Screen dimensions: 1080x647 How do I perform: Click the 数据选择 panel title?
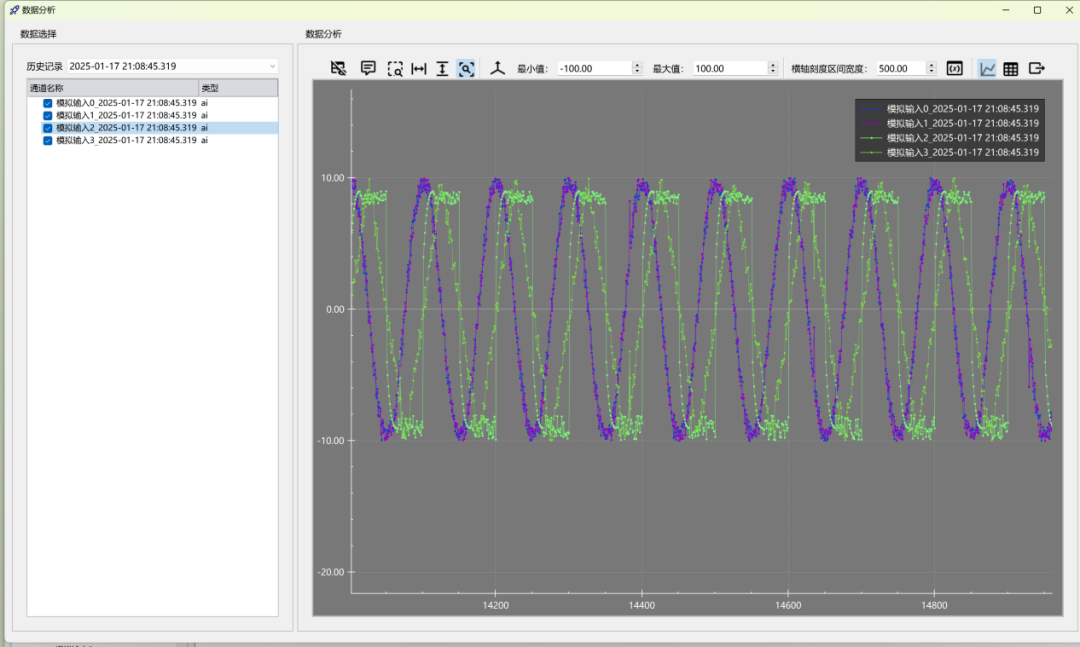[x=39, y=34]
